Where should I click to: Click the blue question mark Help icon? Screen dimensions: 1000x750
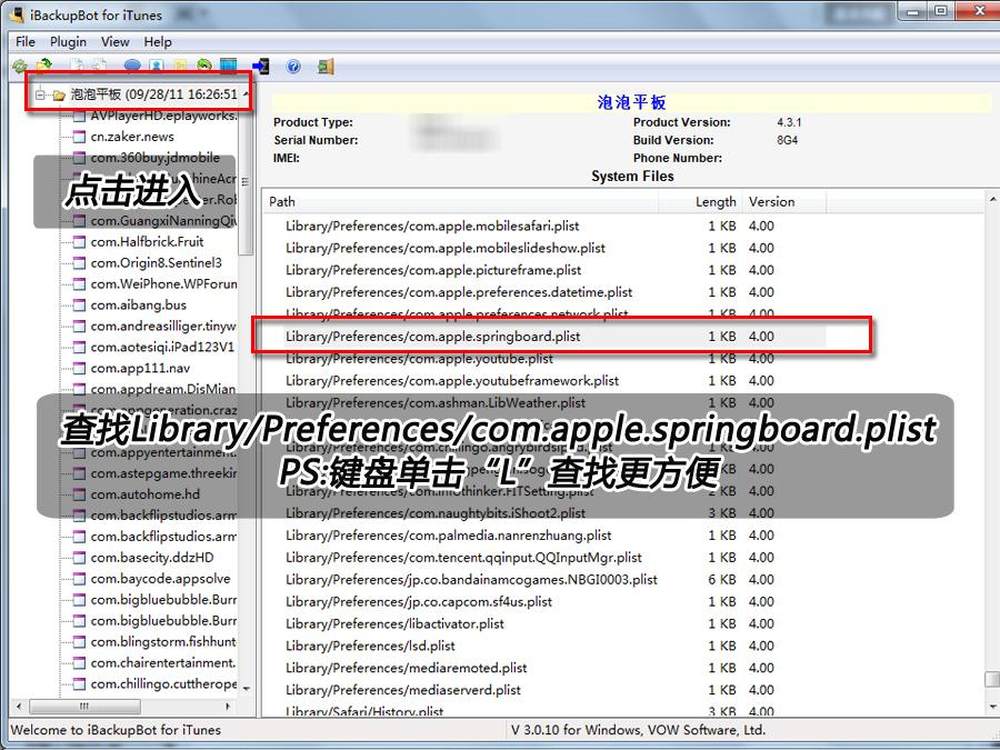coord(293,66)
